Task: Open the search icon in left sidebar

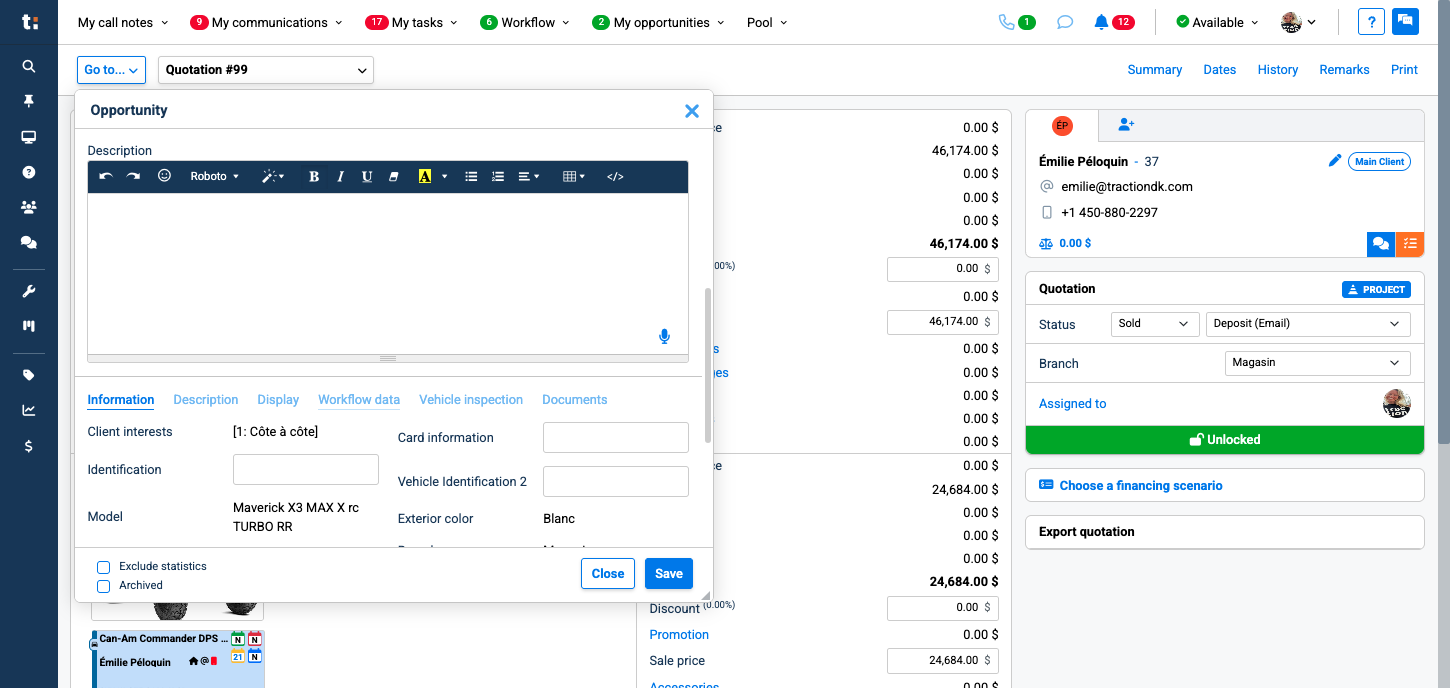Action: (x=29, y=66)
